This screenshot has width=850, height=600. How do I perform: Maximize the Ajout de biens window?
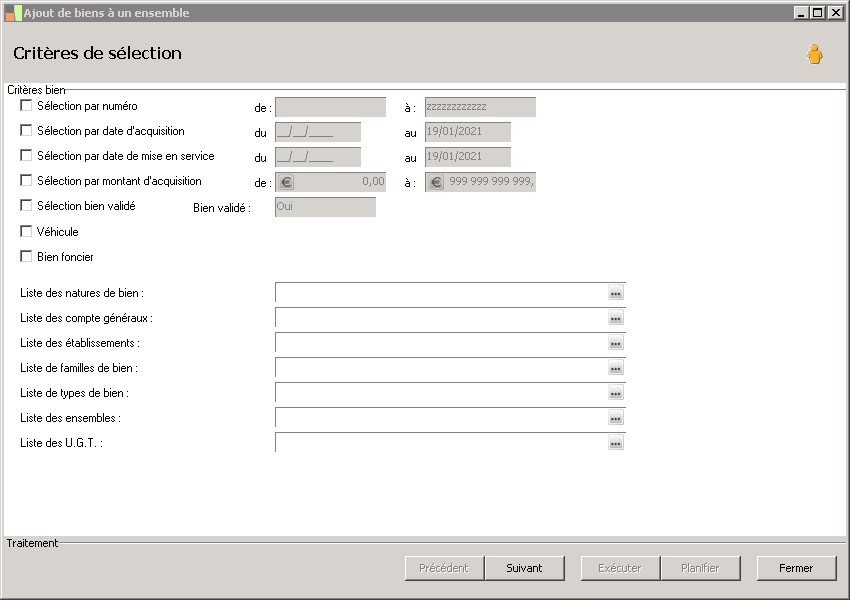tap(817, 13)
